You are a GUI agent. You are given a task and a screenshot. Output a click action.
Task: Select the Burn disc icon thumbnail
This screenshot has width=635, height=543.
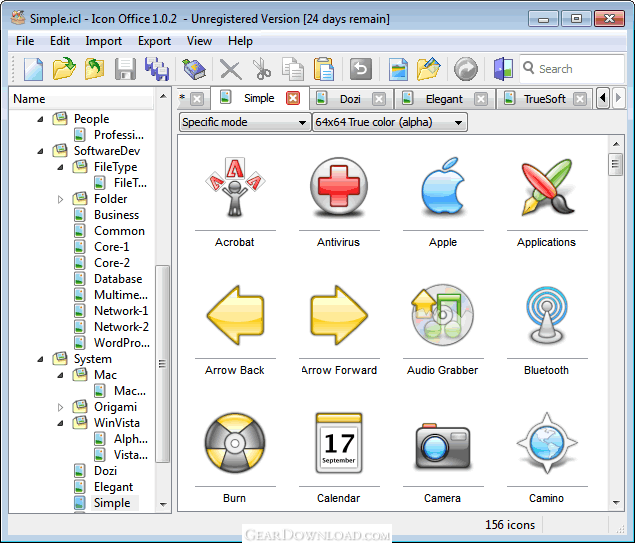point(235,443)
